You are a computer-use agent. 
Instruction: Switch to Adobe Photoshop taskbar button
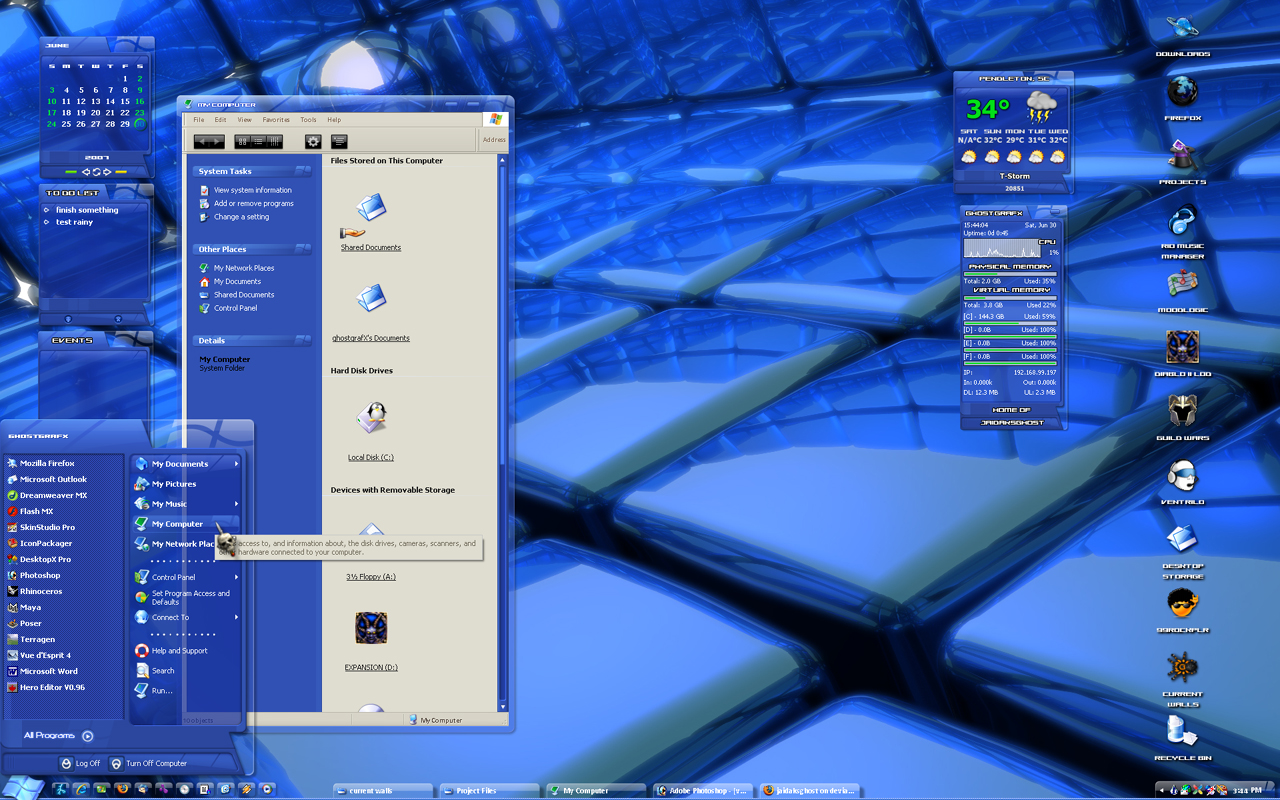703,790
